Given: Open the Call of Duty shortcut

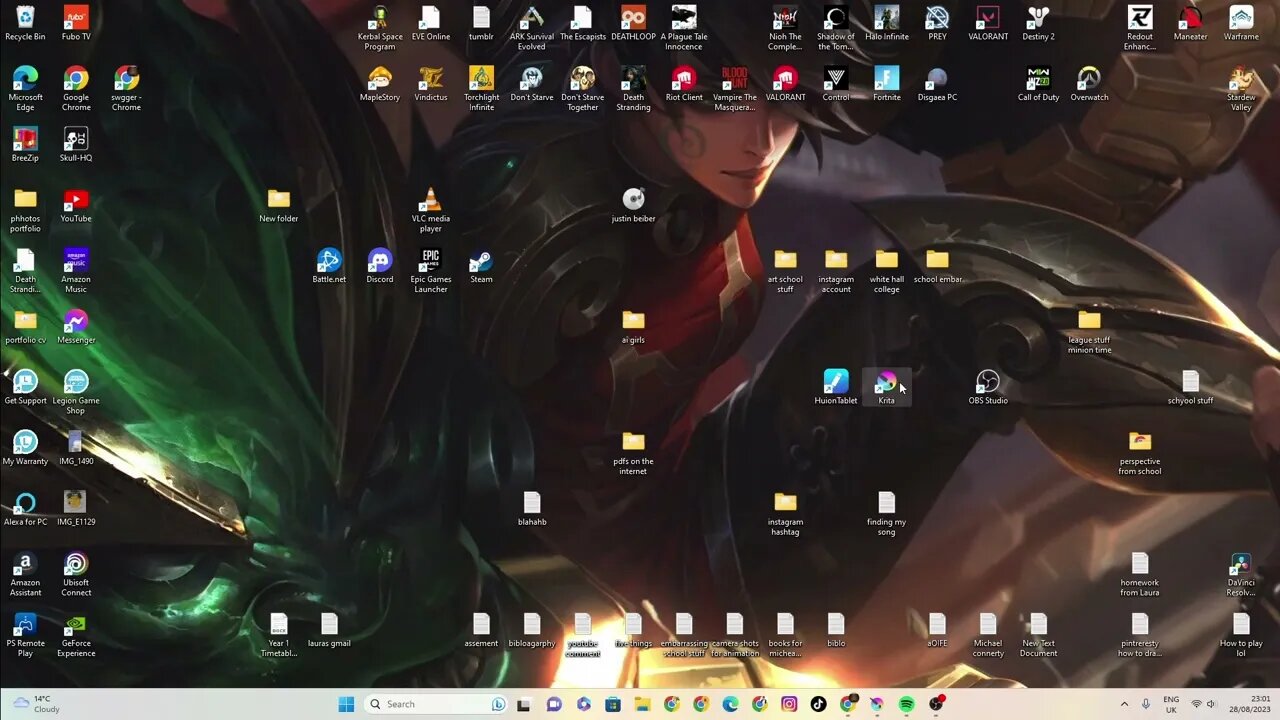Looking at the screenshot, I should click(1038, 84).
